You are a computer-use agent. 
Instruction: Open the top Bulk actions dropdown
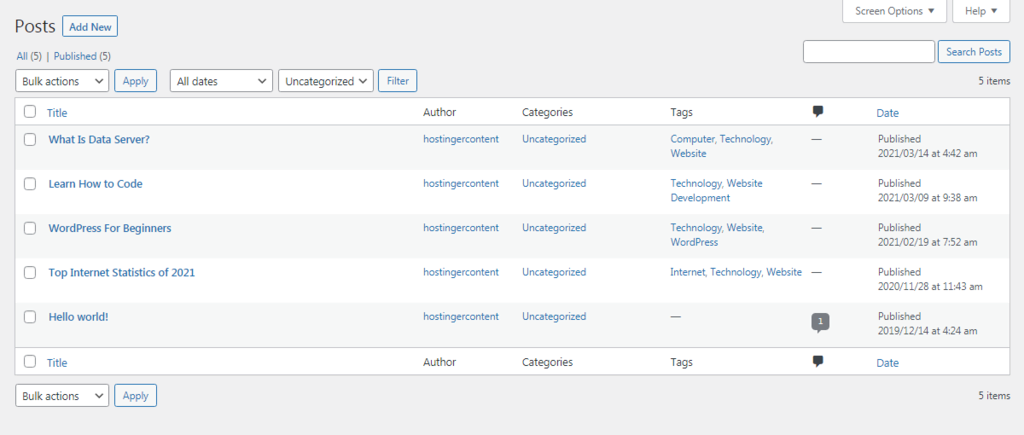click(x=62, y=81)
